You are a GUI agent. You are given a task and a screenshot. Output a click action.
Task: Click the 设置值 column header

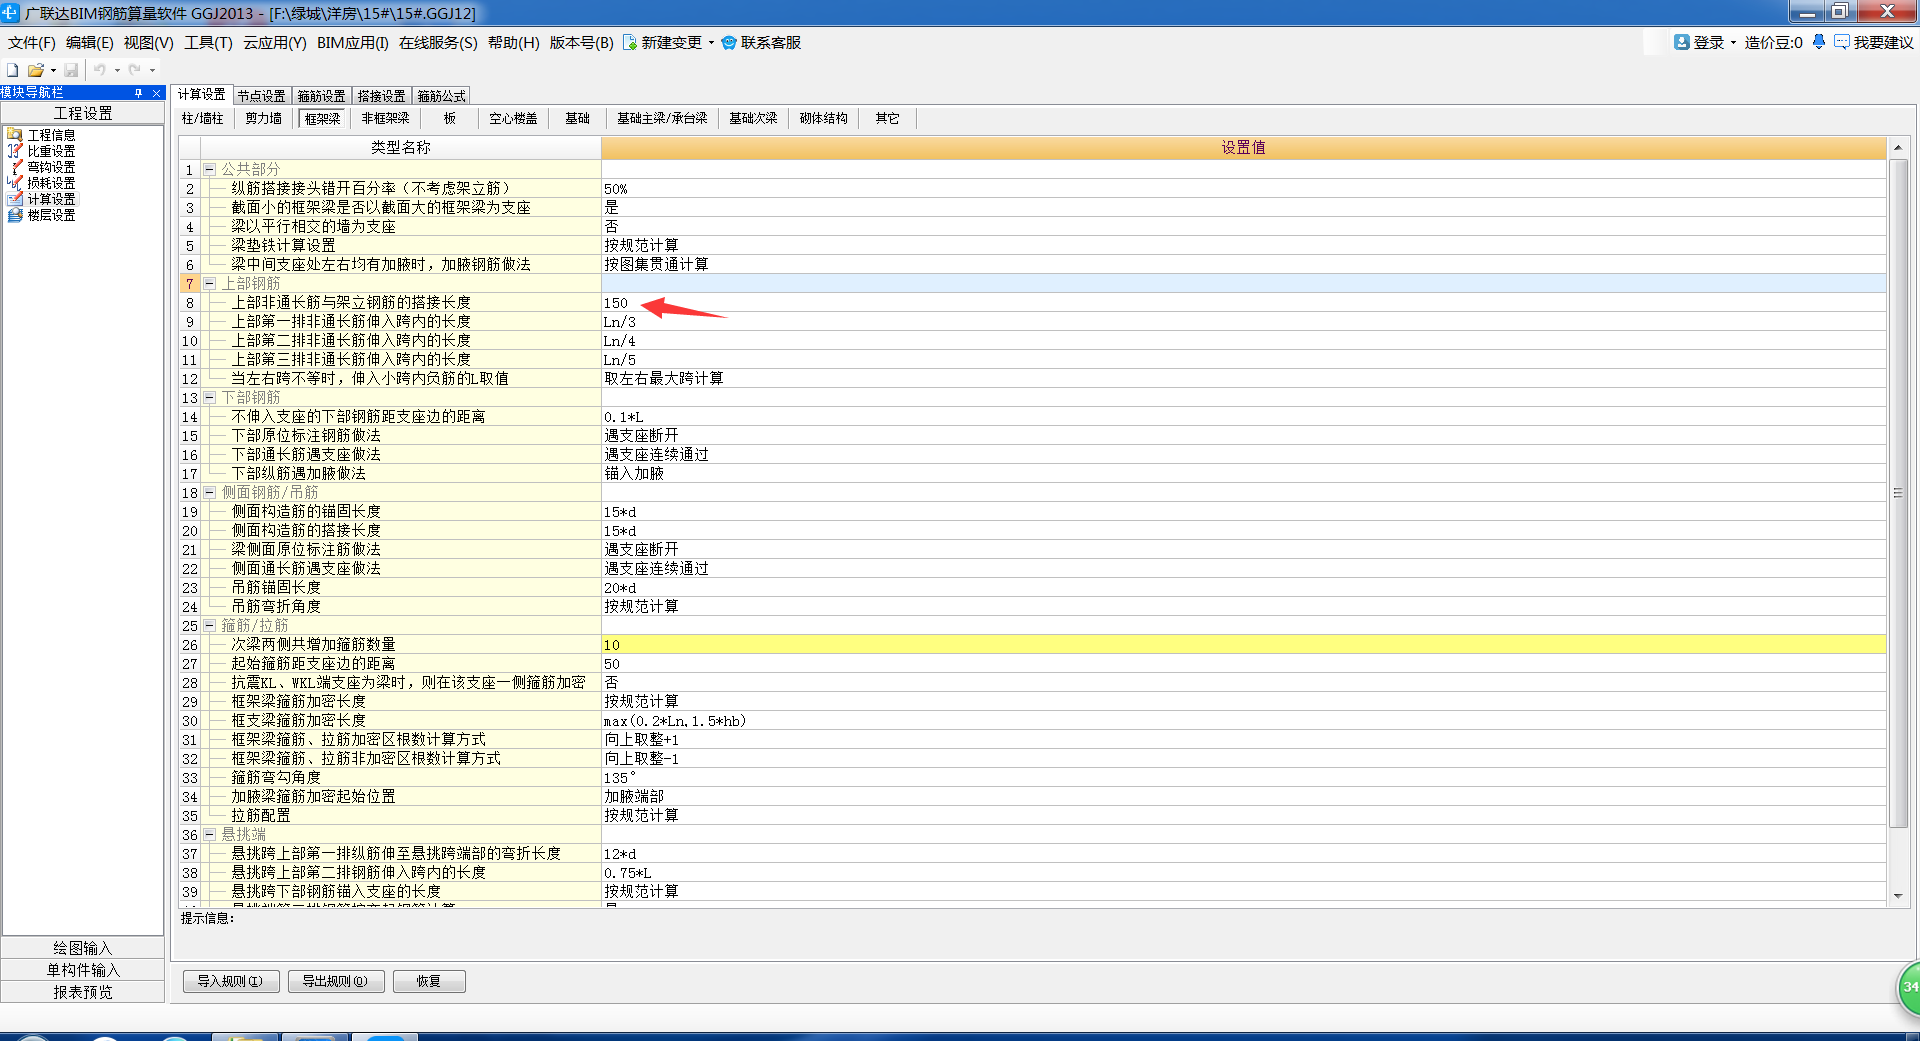click(1243, 148)
